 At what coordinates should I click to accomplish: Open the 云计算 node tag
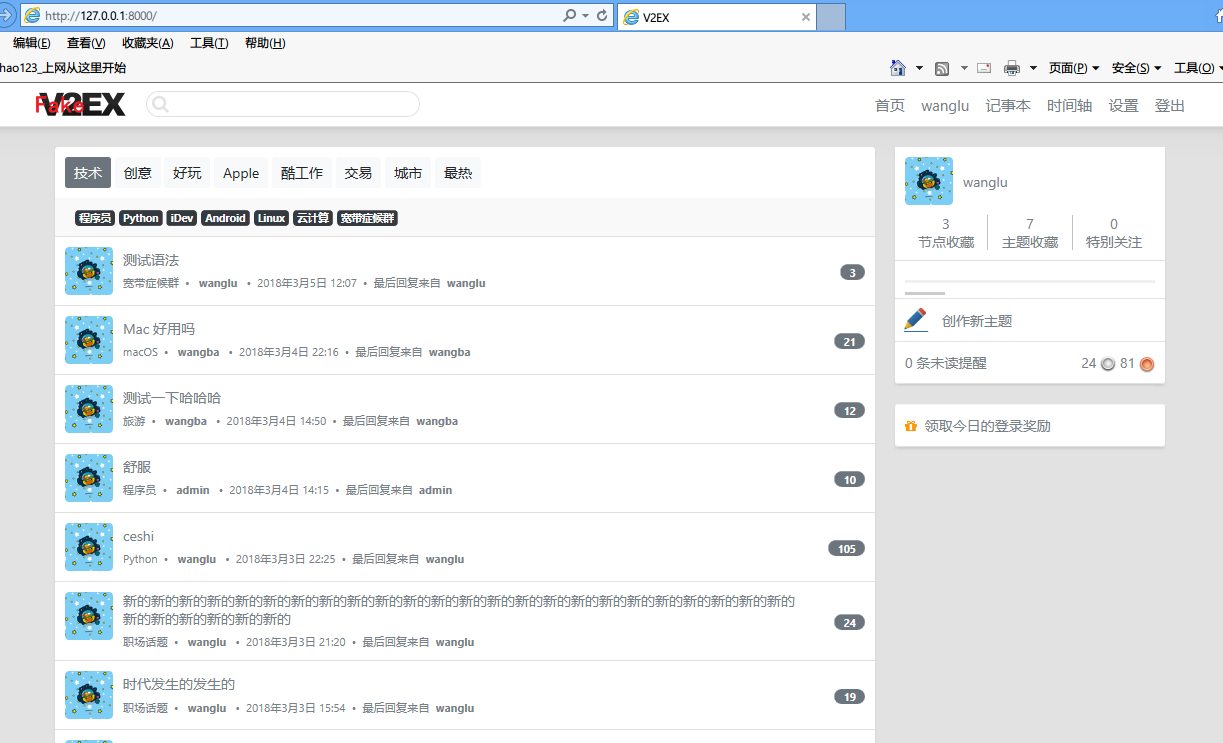313,218
